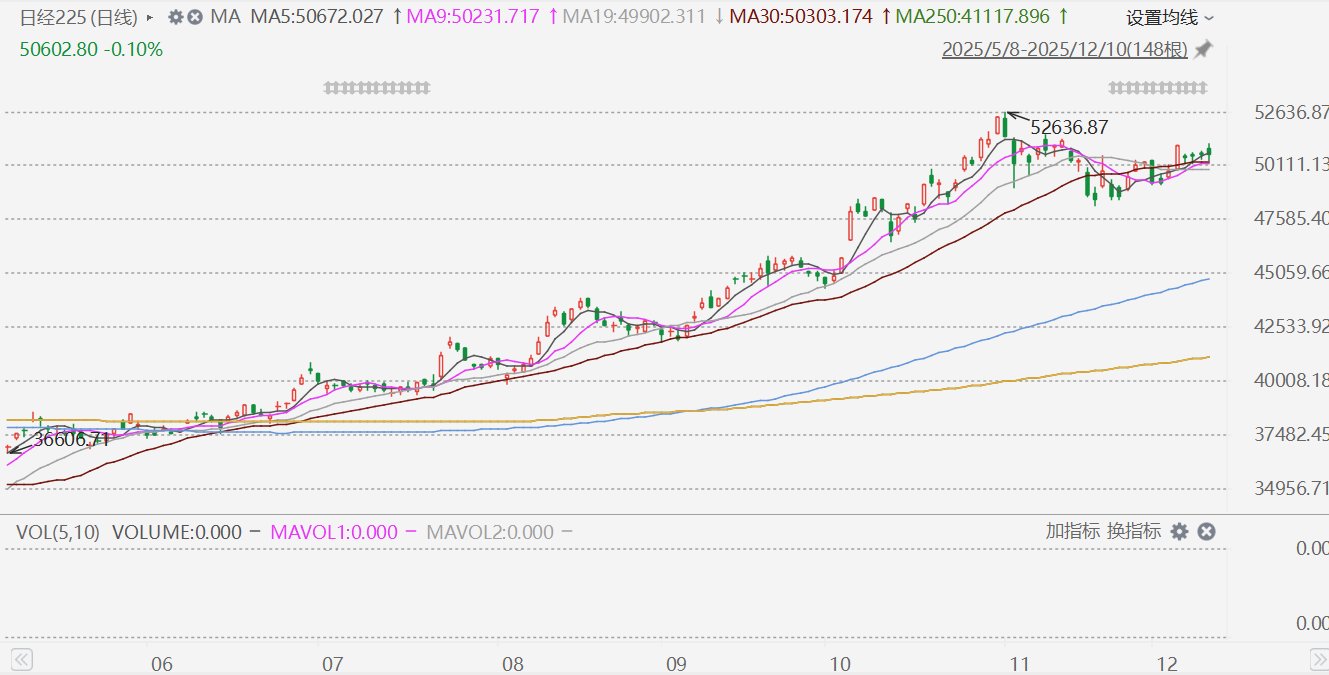Click the 52636.87 peak price marker
This screenshot has height=675, width=1329.
1069,128
